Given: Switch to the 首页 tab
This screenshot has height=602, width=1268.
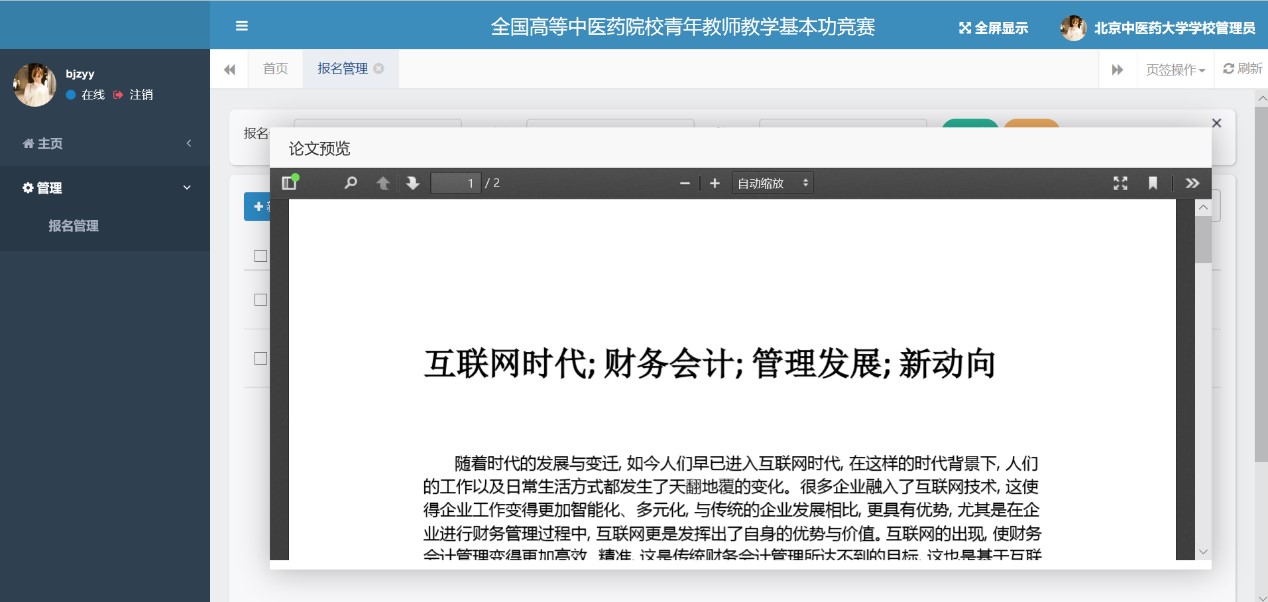Looking at the screenshot, I should pyautogui.click(x=275, y=69).
